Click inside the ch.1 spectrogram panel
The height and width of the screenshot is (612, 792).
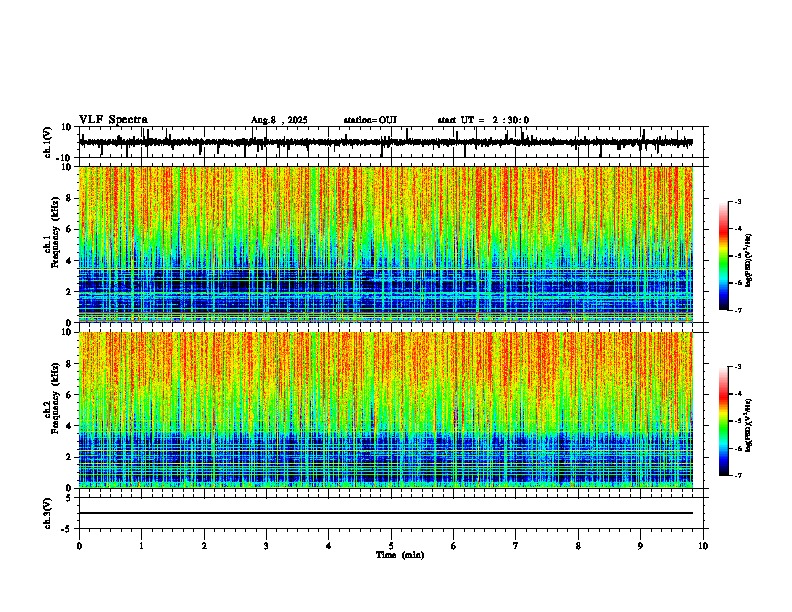[385, 244]
